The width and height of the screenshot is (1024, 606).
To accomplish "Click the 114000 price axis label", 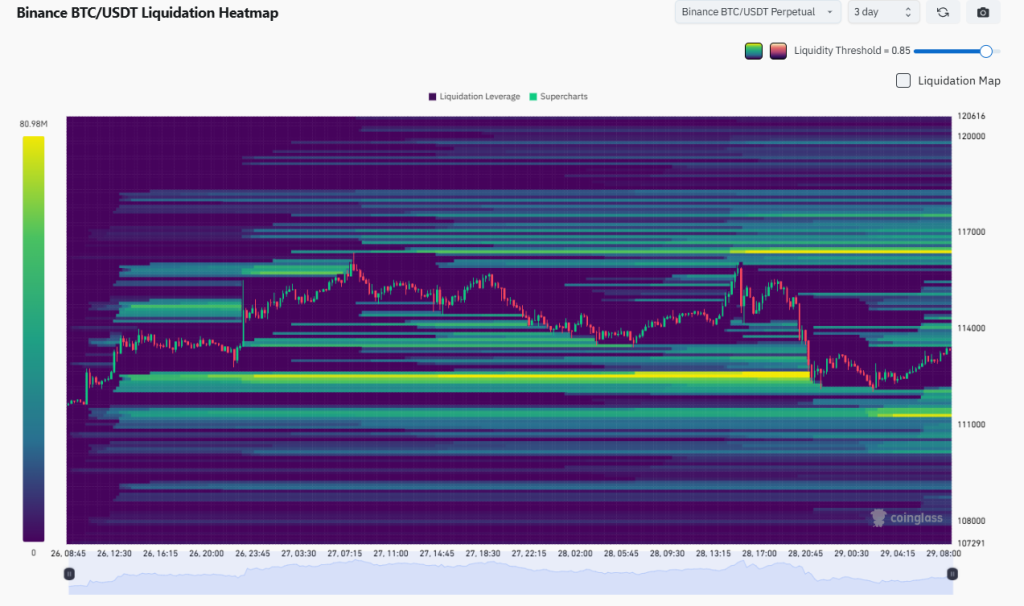I will [971, 328].
